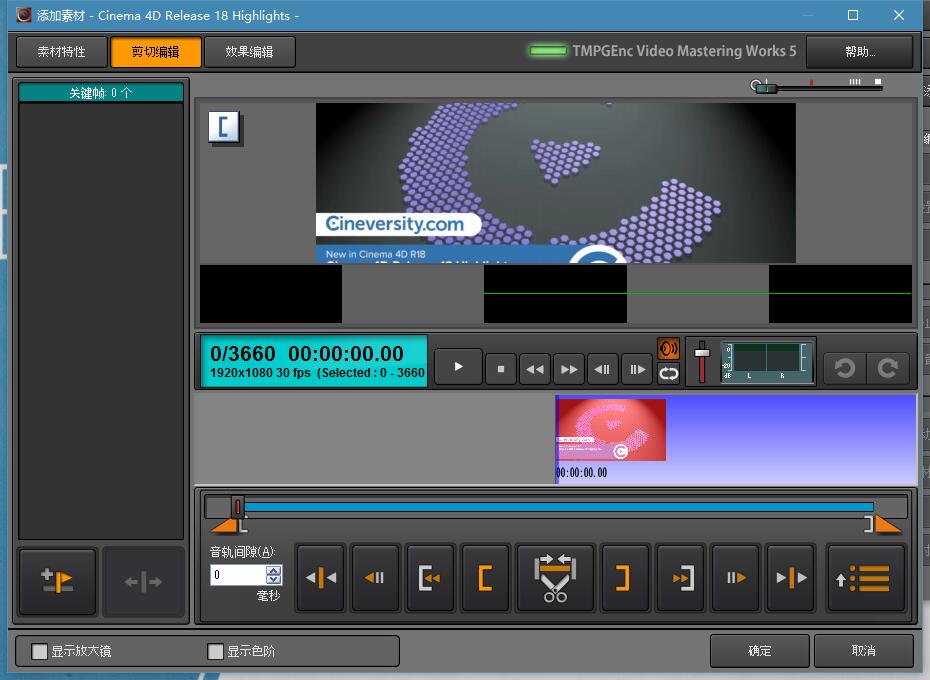Click the split at keyframe button
Viewport: 930px width, 680px height.
click(x=143, y=582)
